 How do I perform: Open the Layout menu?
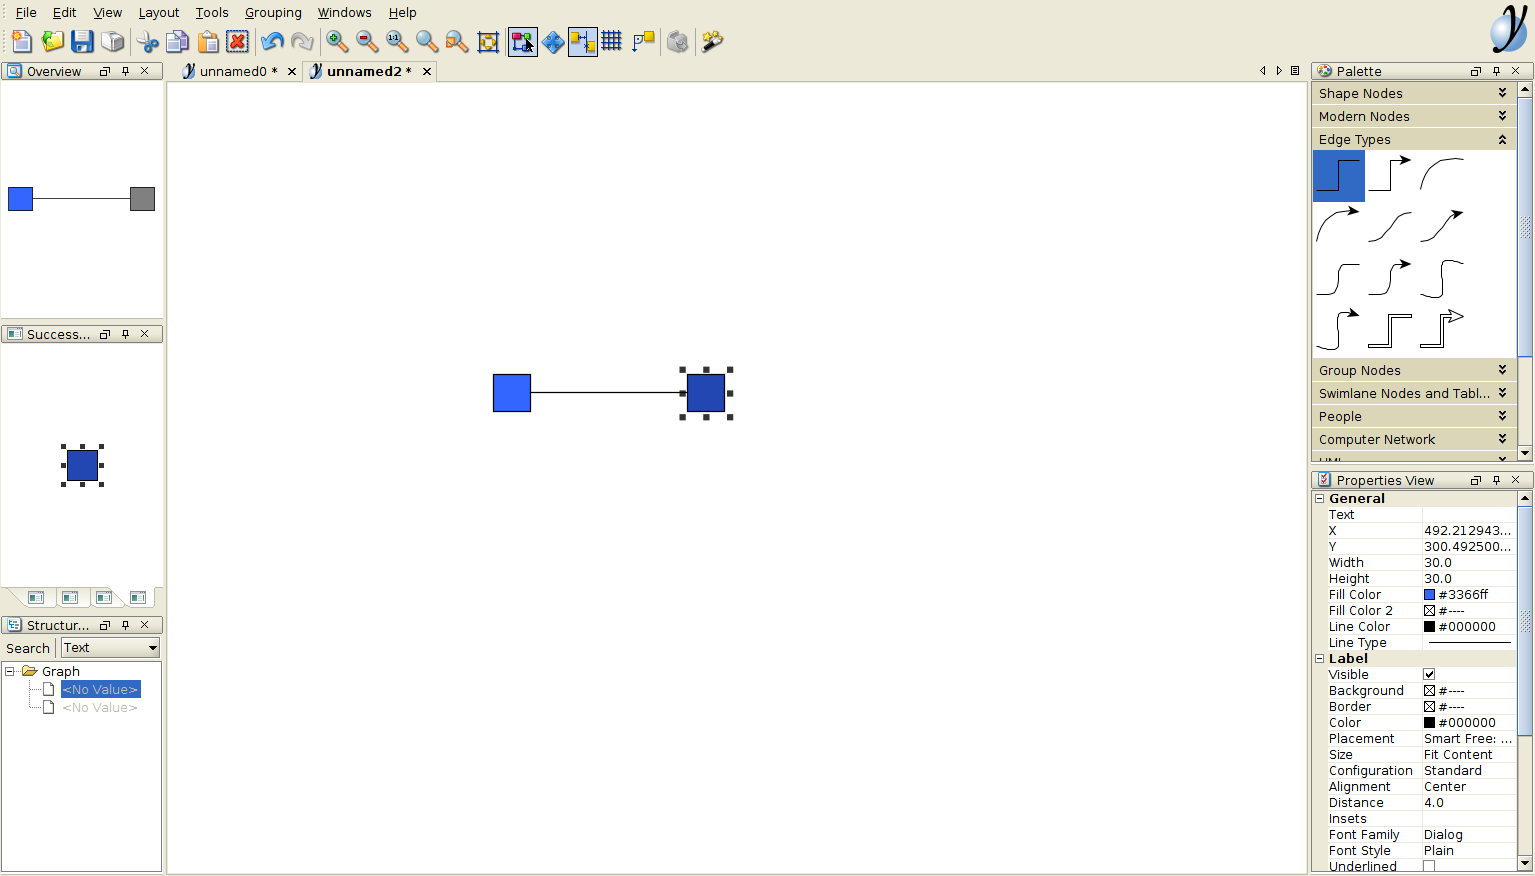158,13
